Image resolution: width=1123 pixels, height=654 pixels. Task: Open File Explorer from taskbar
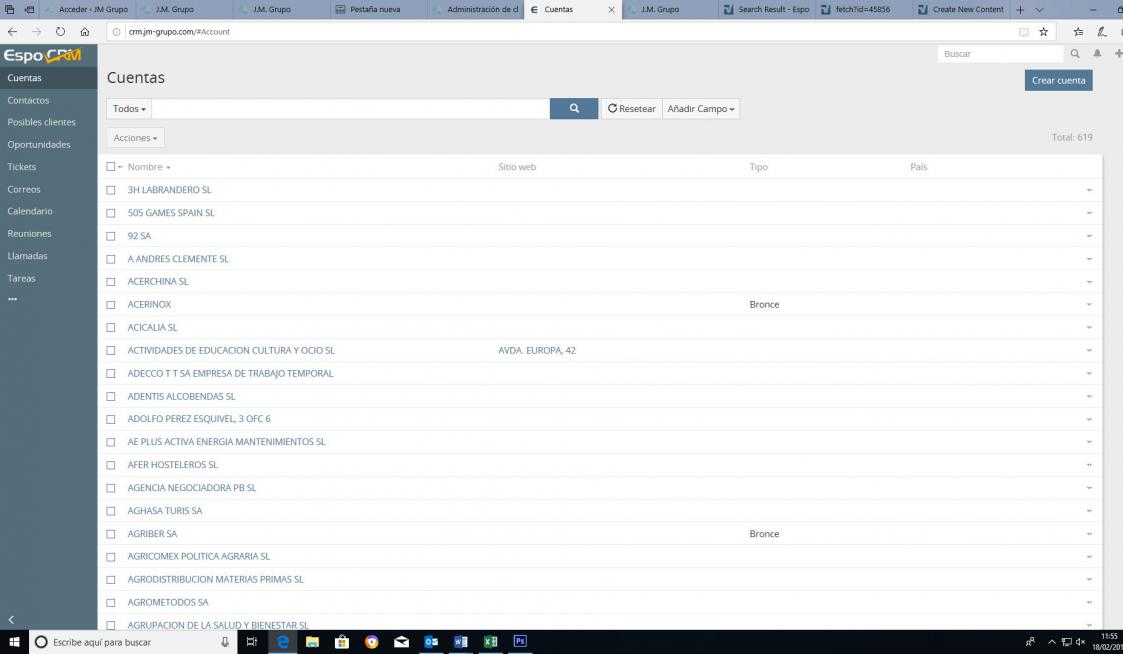coord(312,642)
